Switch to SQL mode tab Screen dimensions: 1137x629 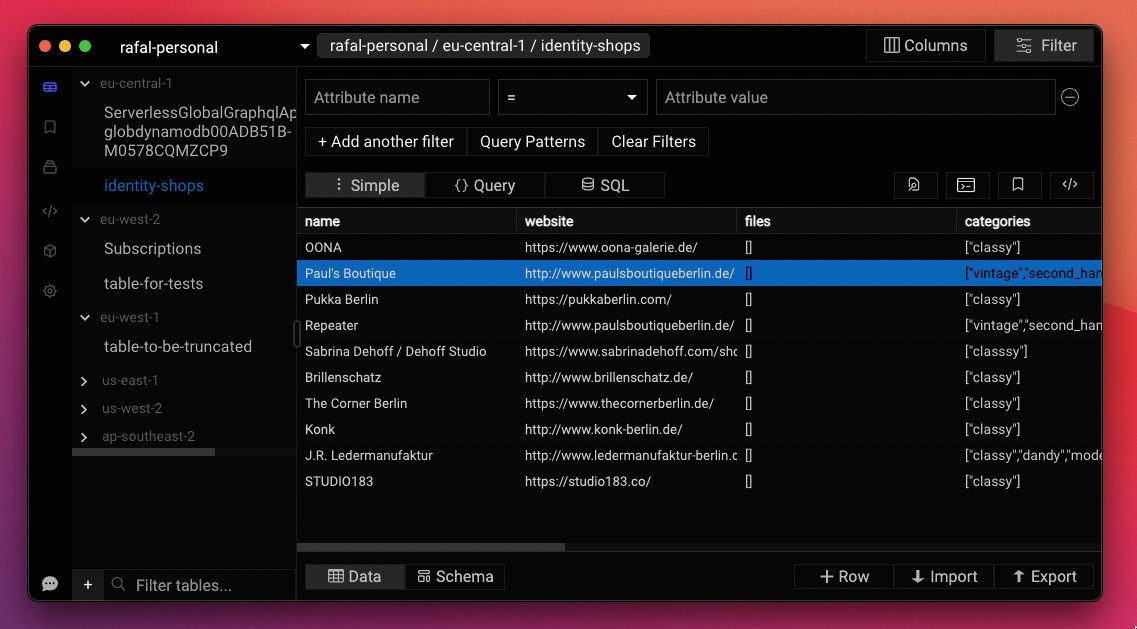pyautogui.click(x=605, y=185)
